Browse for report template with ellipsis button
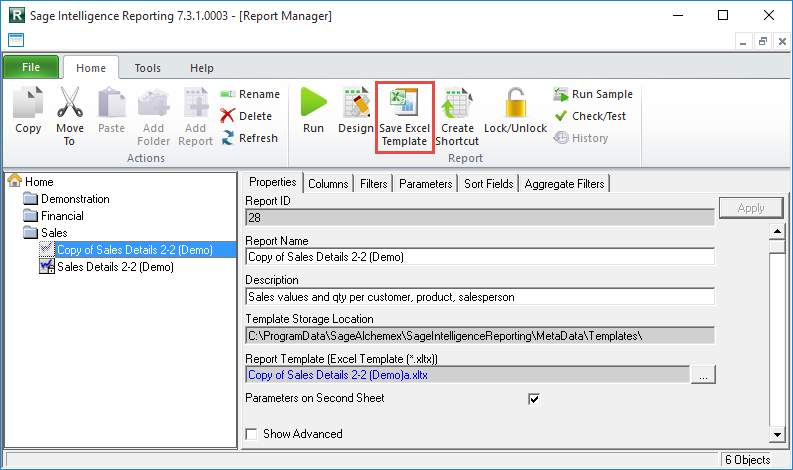Viewport: 793px width, 470px height. tap(703, 375)
